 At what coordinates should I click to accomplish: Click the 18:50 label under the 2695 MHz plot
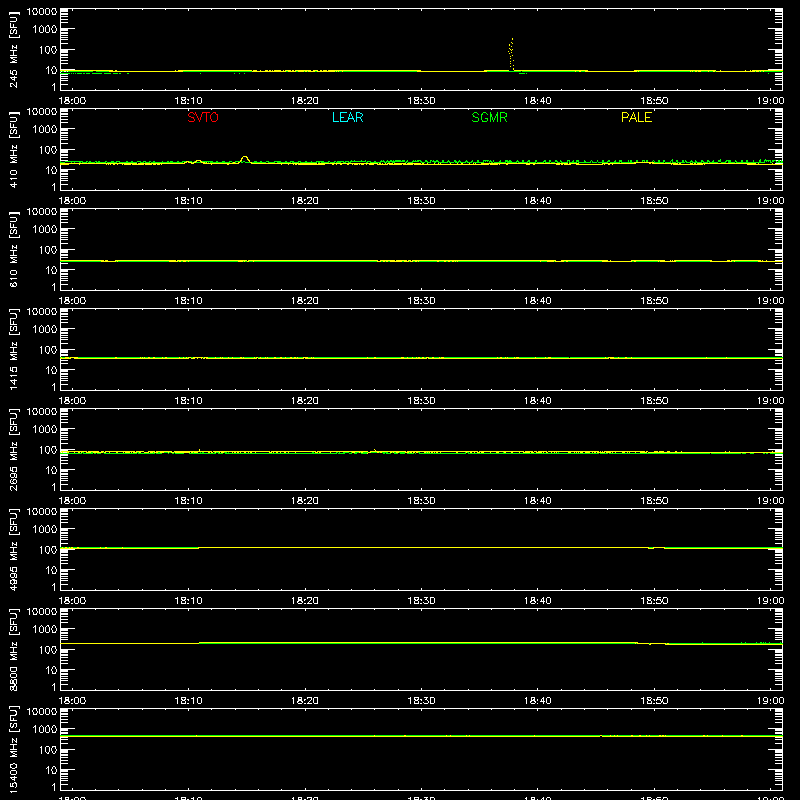(x=654, y=501)
